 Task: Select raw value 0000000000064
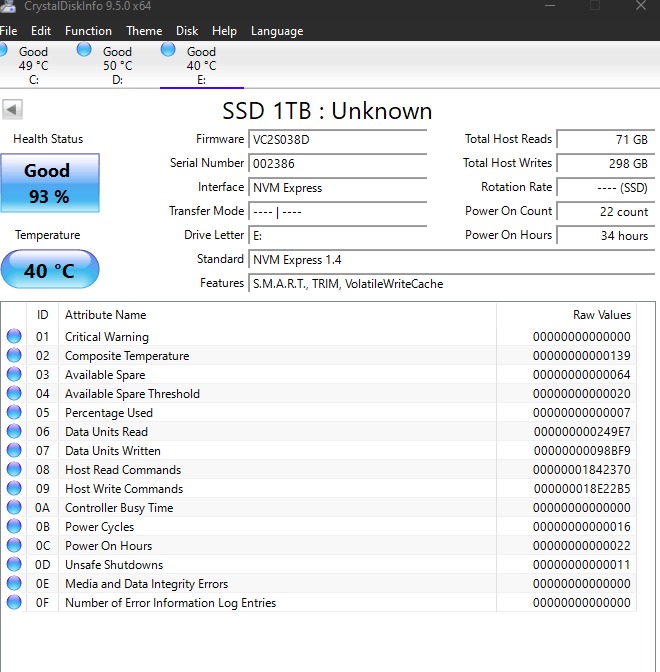coord(582,375)
